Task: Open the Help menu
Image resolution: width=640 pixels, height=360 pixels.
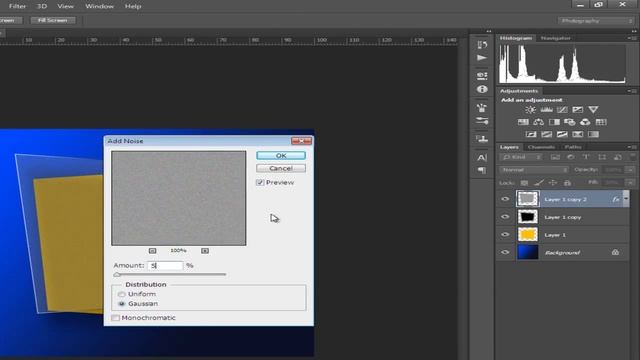Action: point(133,6)
